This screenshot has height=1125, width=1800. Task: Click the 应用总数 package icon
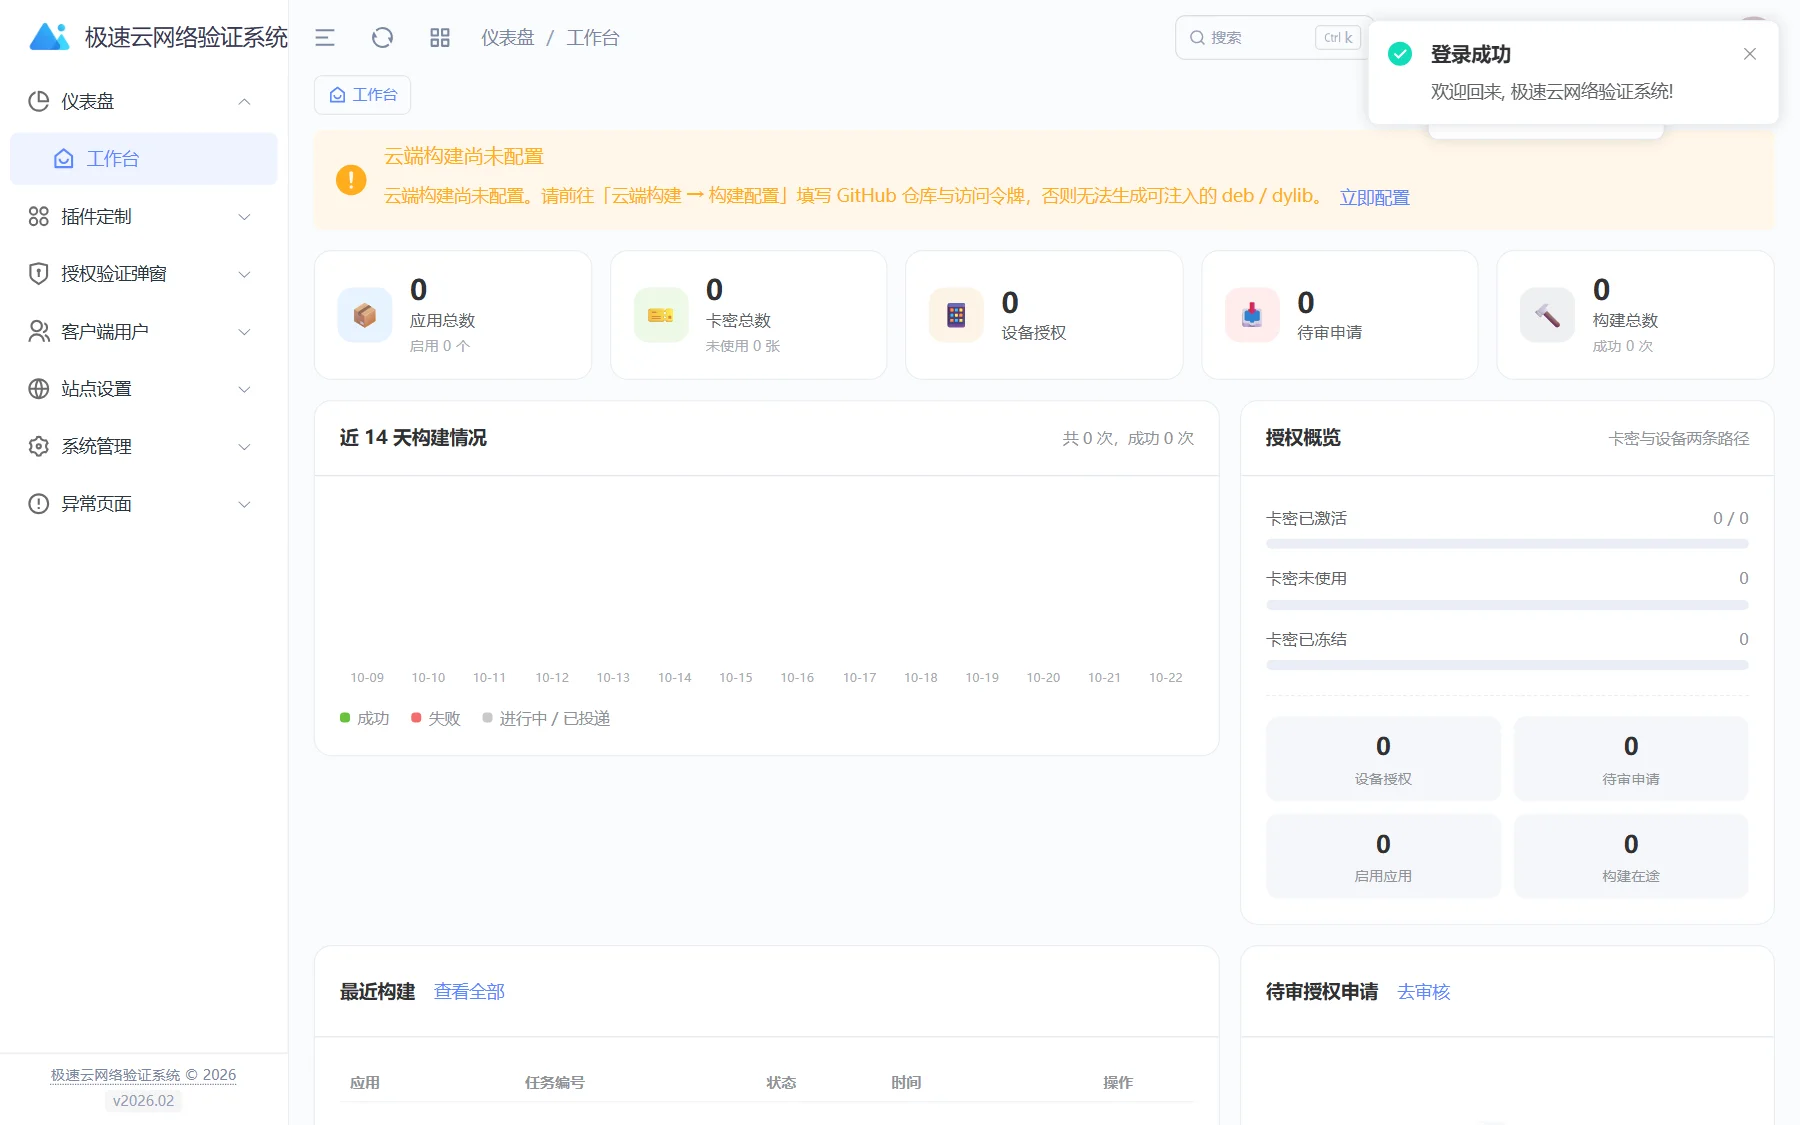[x=365, y=315]
